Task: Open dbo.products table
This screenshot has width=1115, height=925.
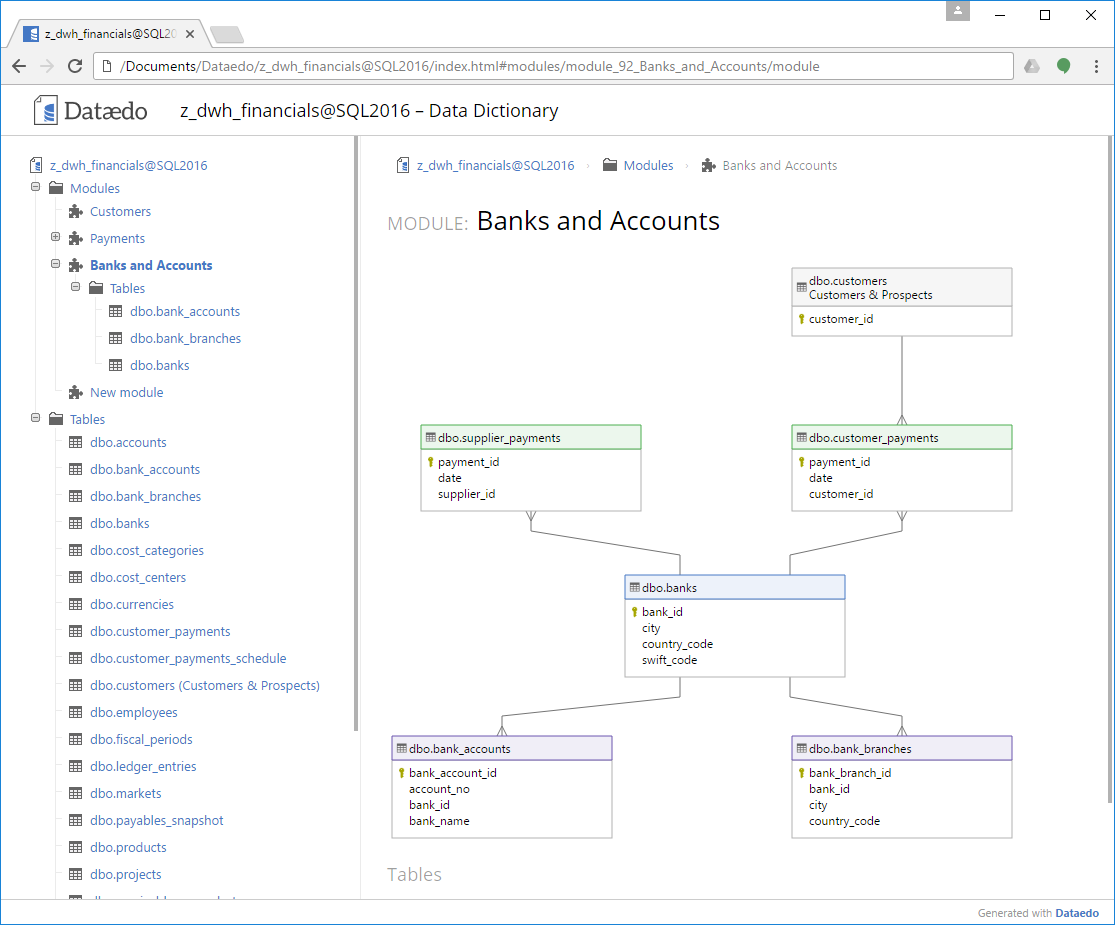Action: pos(128,848)
